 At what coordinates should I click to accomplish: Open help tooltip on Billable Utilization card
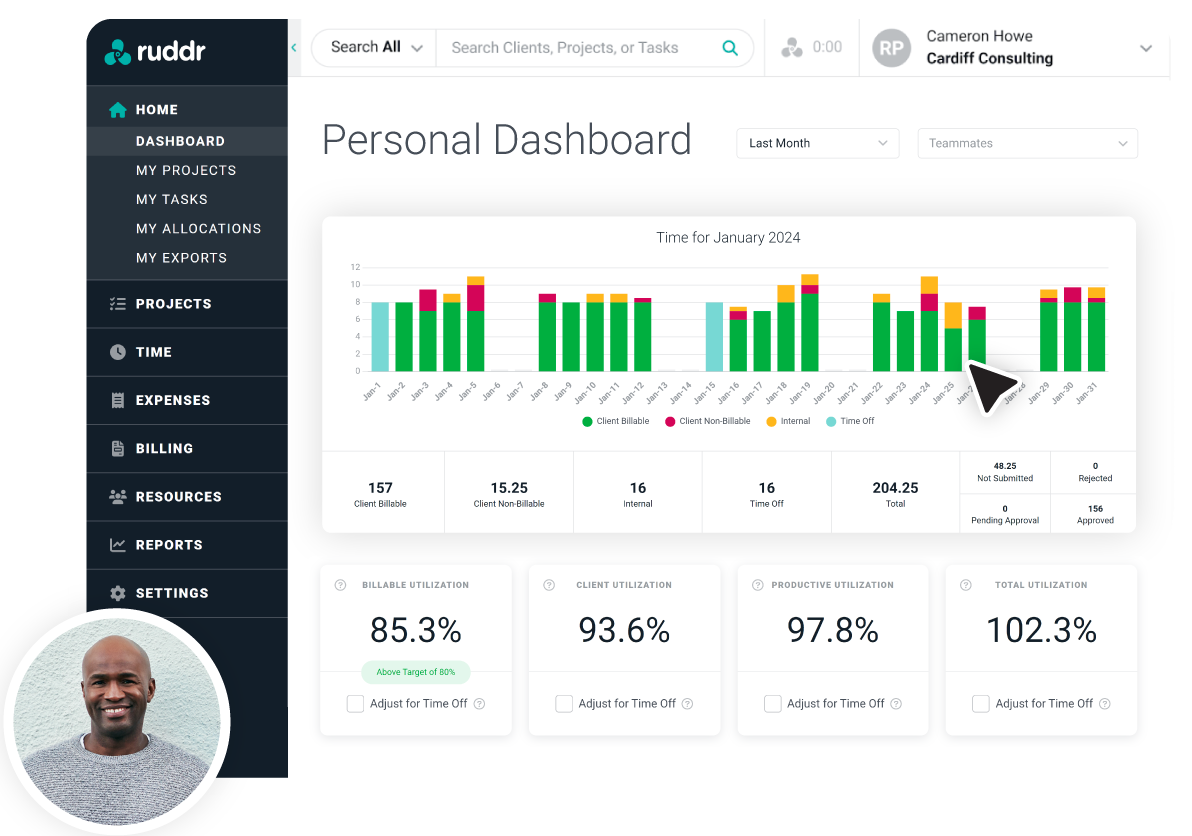(x=338, y=585)
